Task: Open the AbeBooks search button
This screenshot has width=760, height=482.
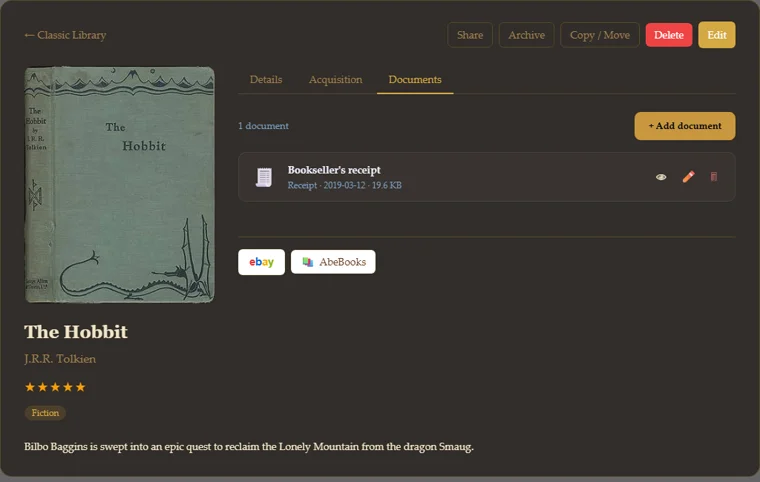Action: pyautogui.click(x=333, y=262)
